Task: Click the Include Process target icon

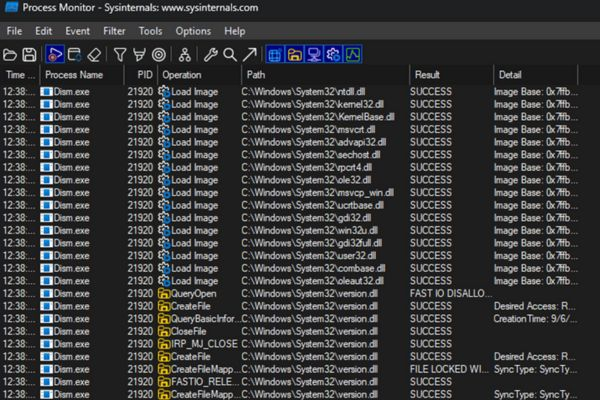Action: click(158, 54)
